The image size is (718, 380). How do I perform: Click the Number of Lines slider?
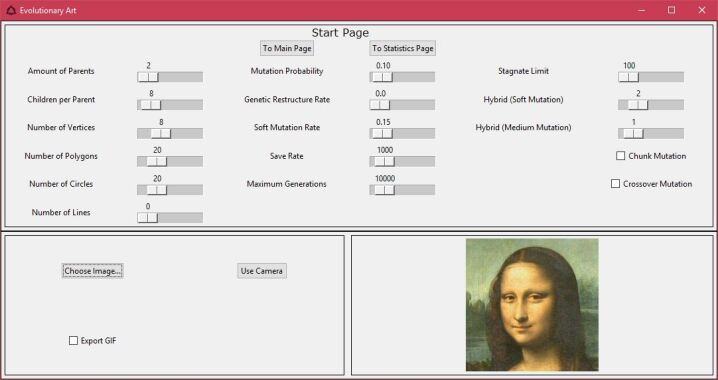(170, 217)
